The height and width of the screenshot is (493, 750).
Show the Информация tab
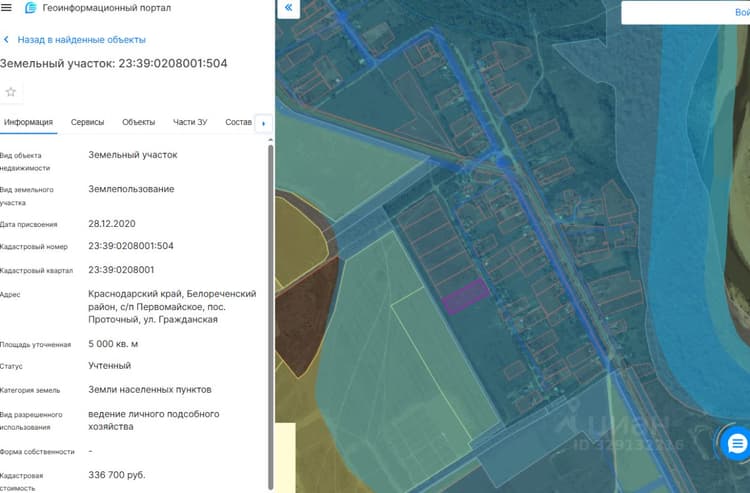click(28, 122)
